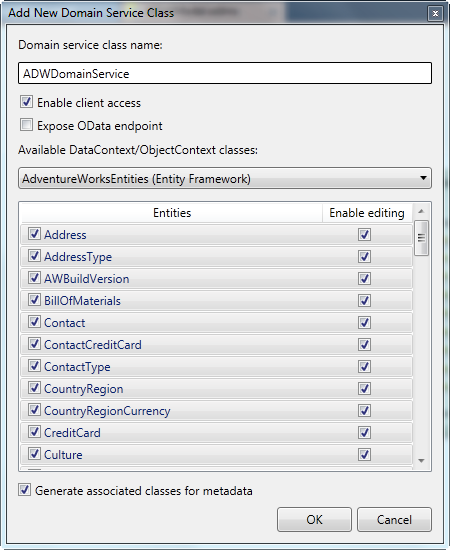
Task: Disable editing for the CreditCard row
Action: pyautogui.click(x=364, y=432)
